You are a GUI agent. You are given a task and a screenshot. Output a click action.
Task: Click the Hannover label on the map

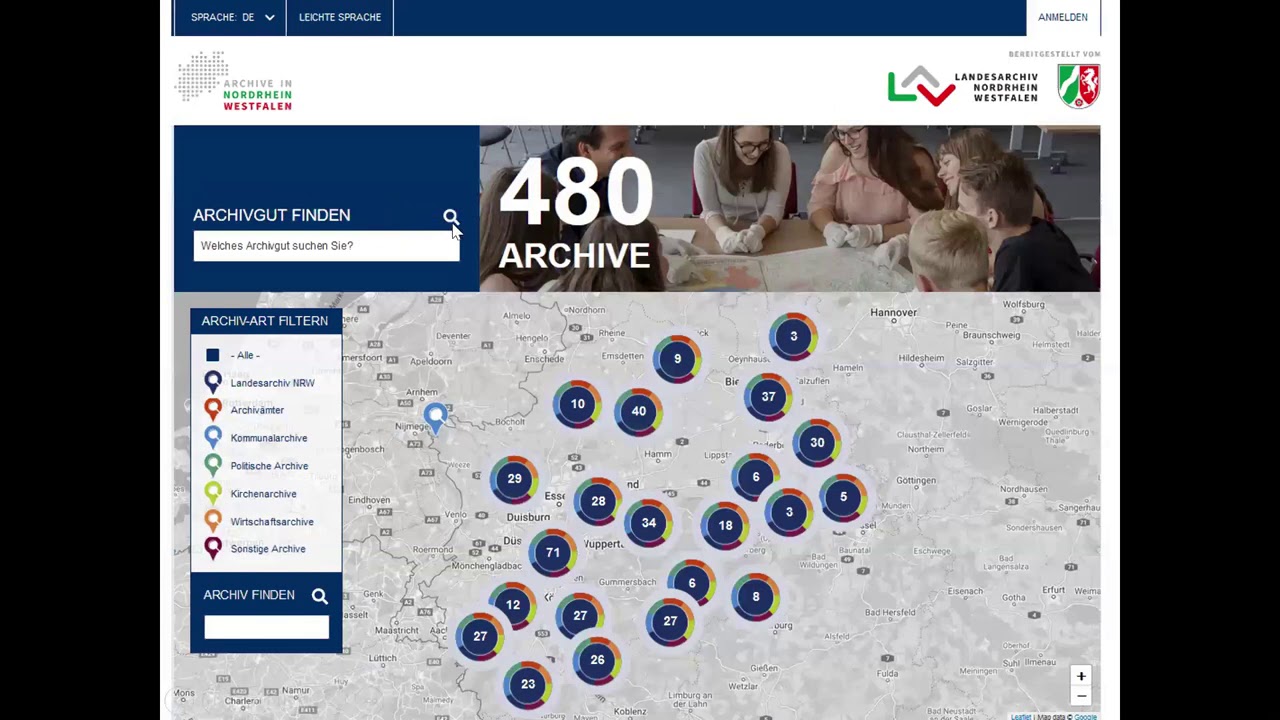[893, 312]
